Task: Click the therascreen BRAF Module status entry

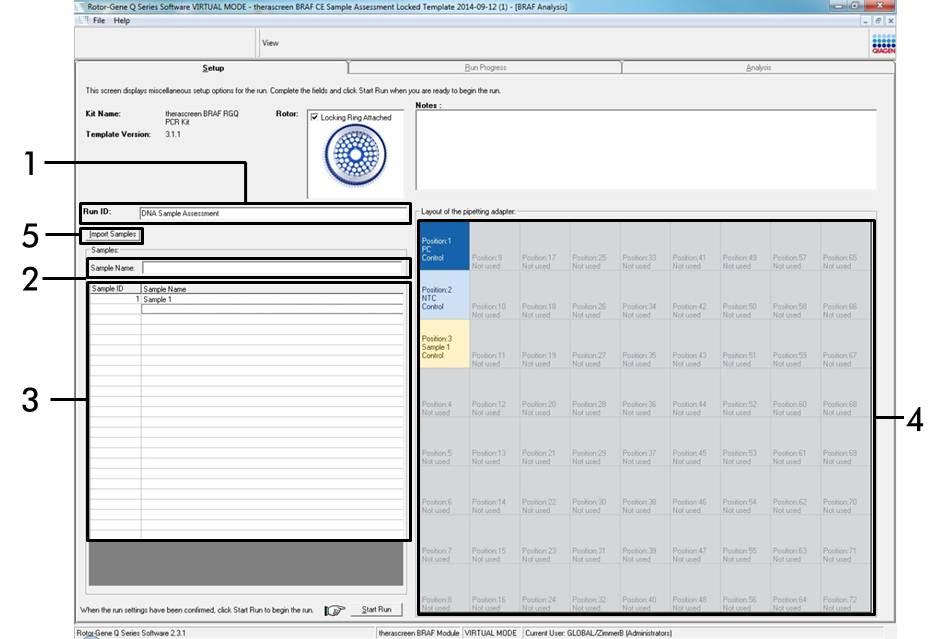Action: (x=419, y=633)
